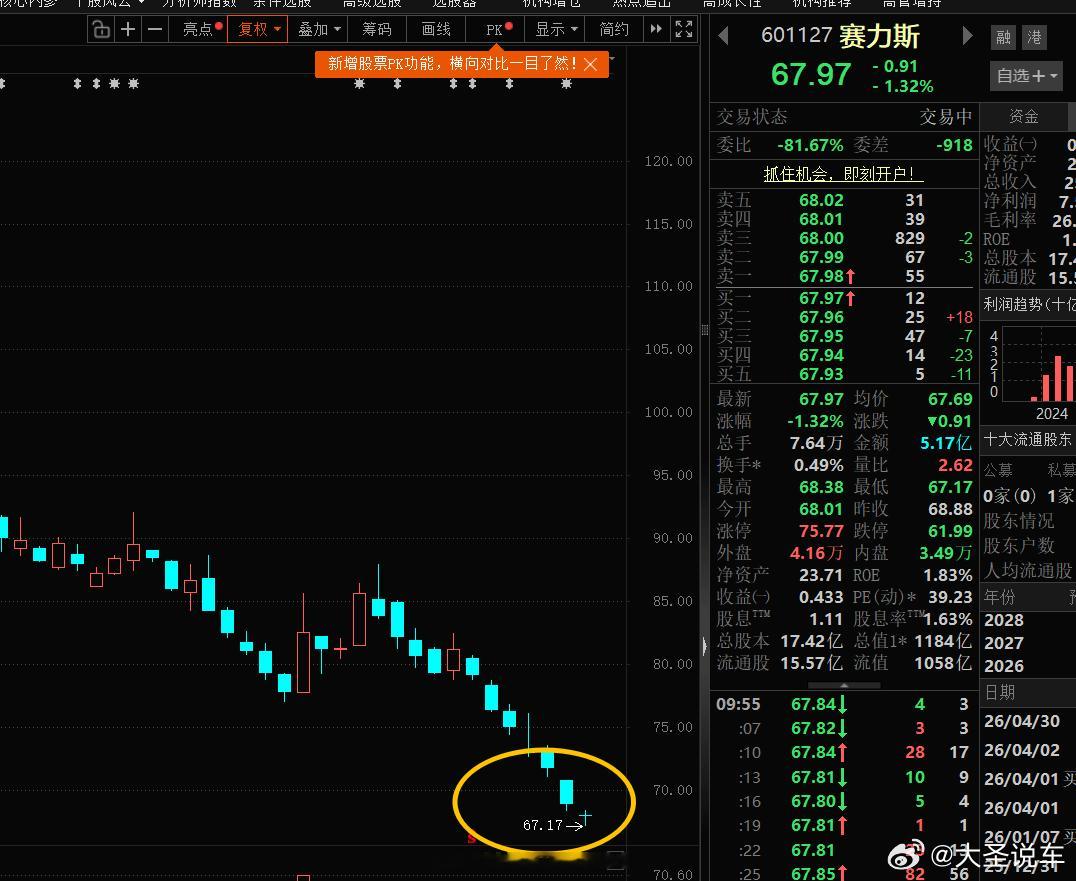Open 复权 price adjustment dropdown
The image size is (1076, 881).
point(258,30)
